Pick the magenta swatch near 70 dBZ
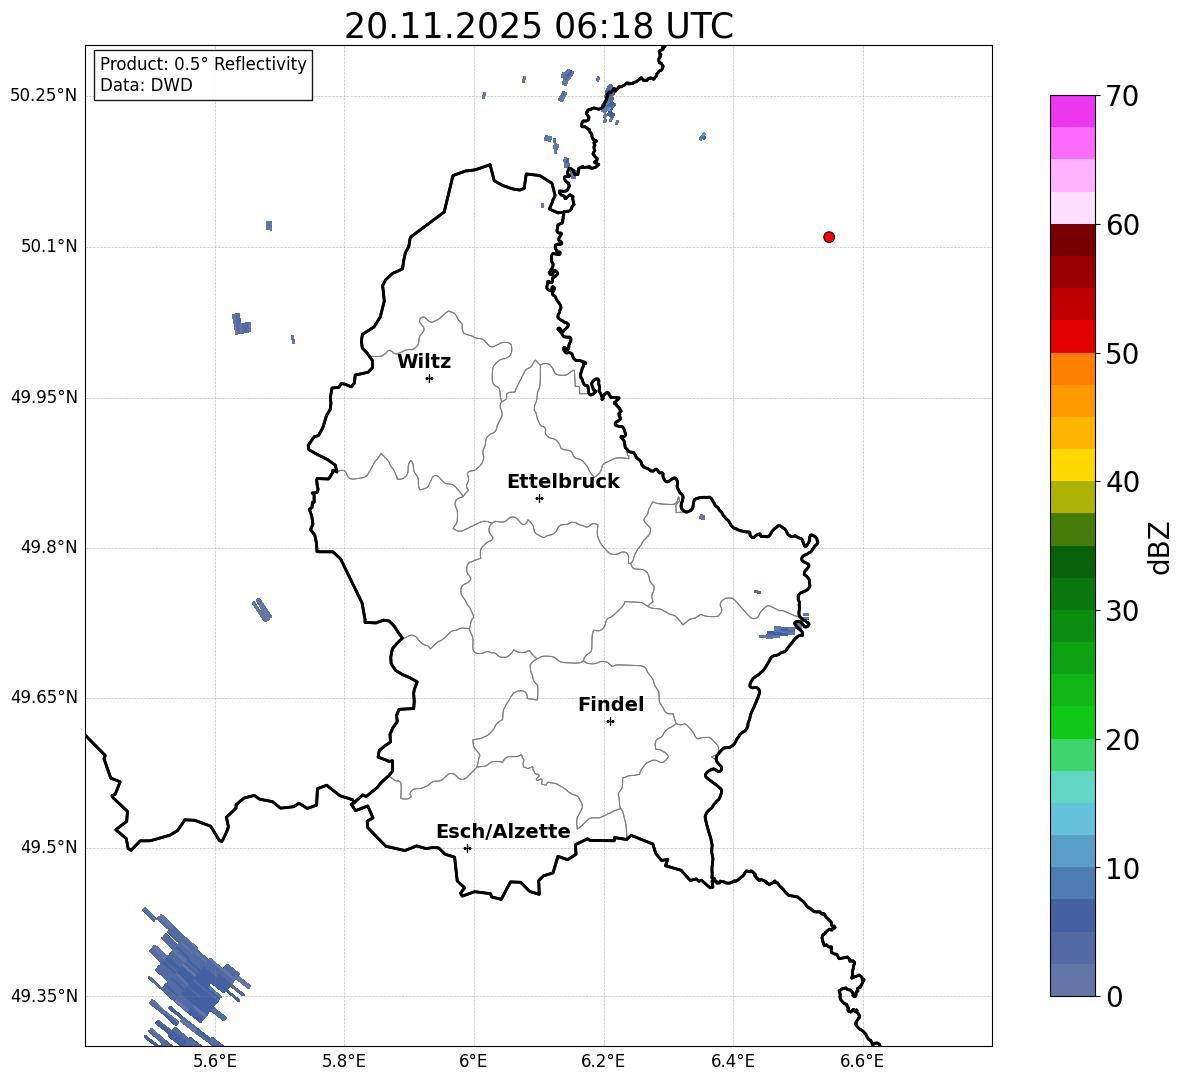The image size is (1184, 1081). [x=1073, y=111]
